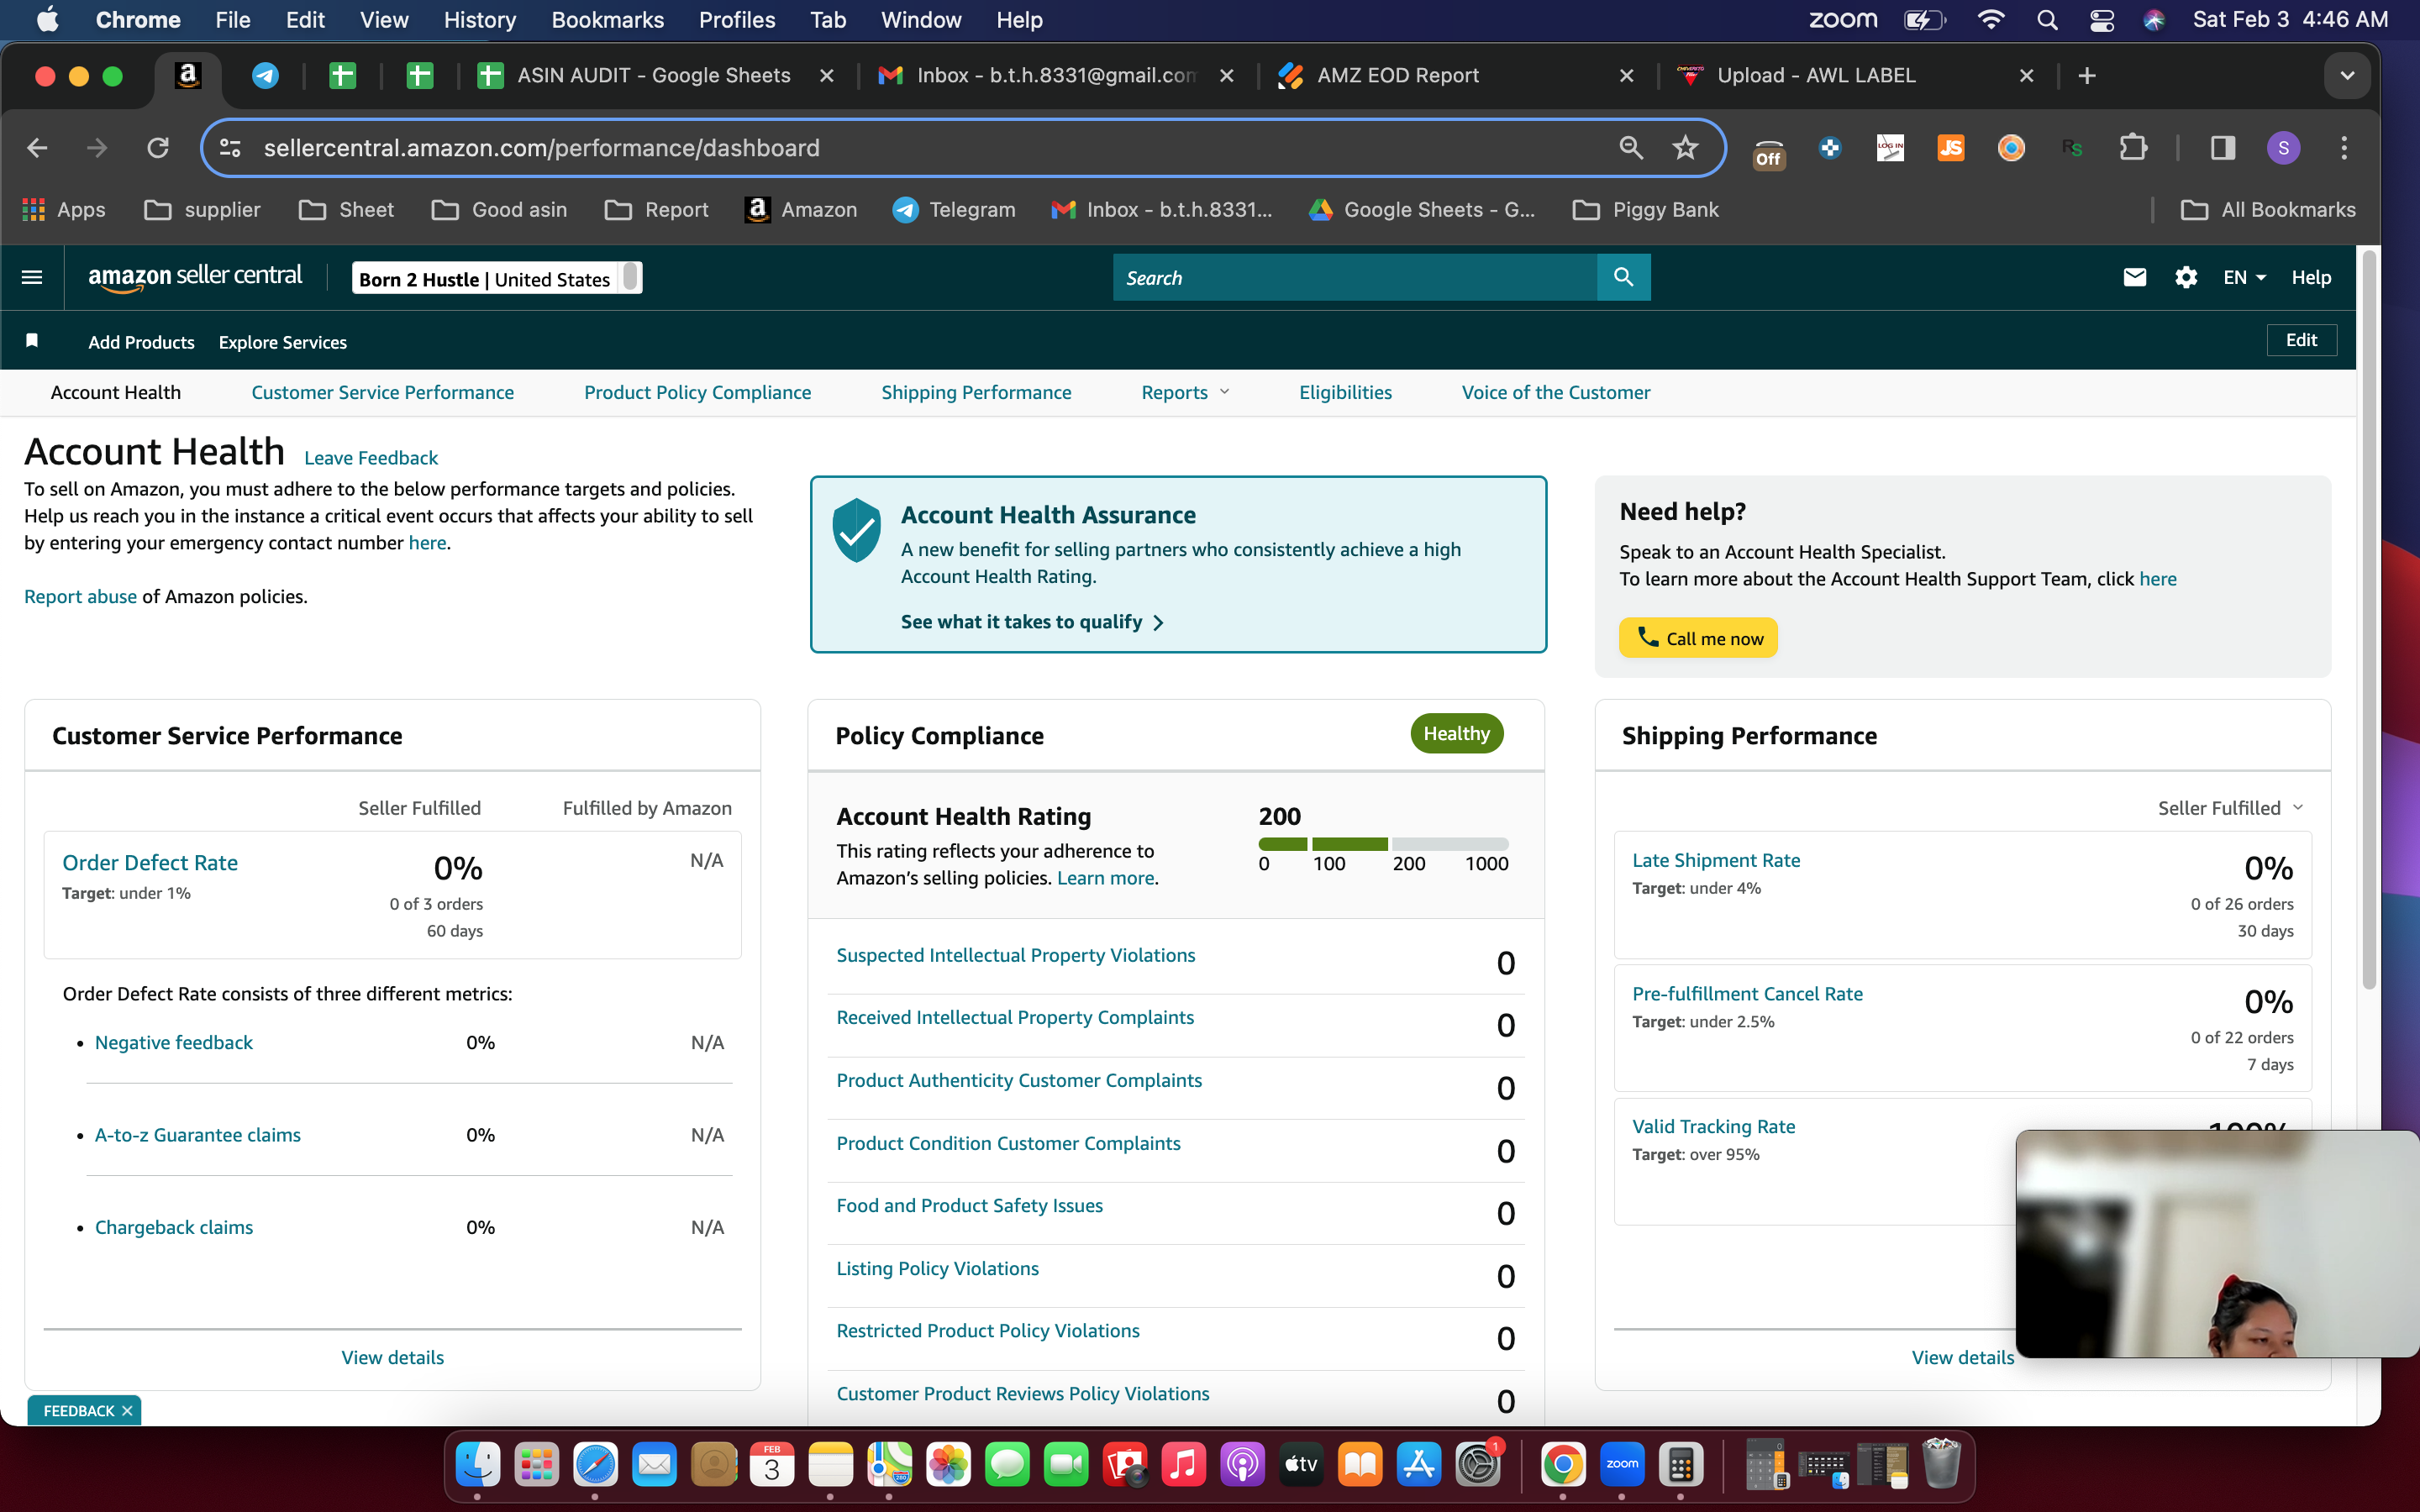This screenshot has width=2420, height=1512.
Task: Open Chrome three-dot menu
Action: point(2344,148)
